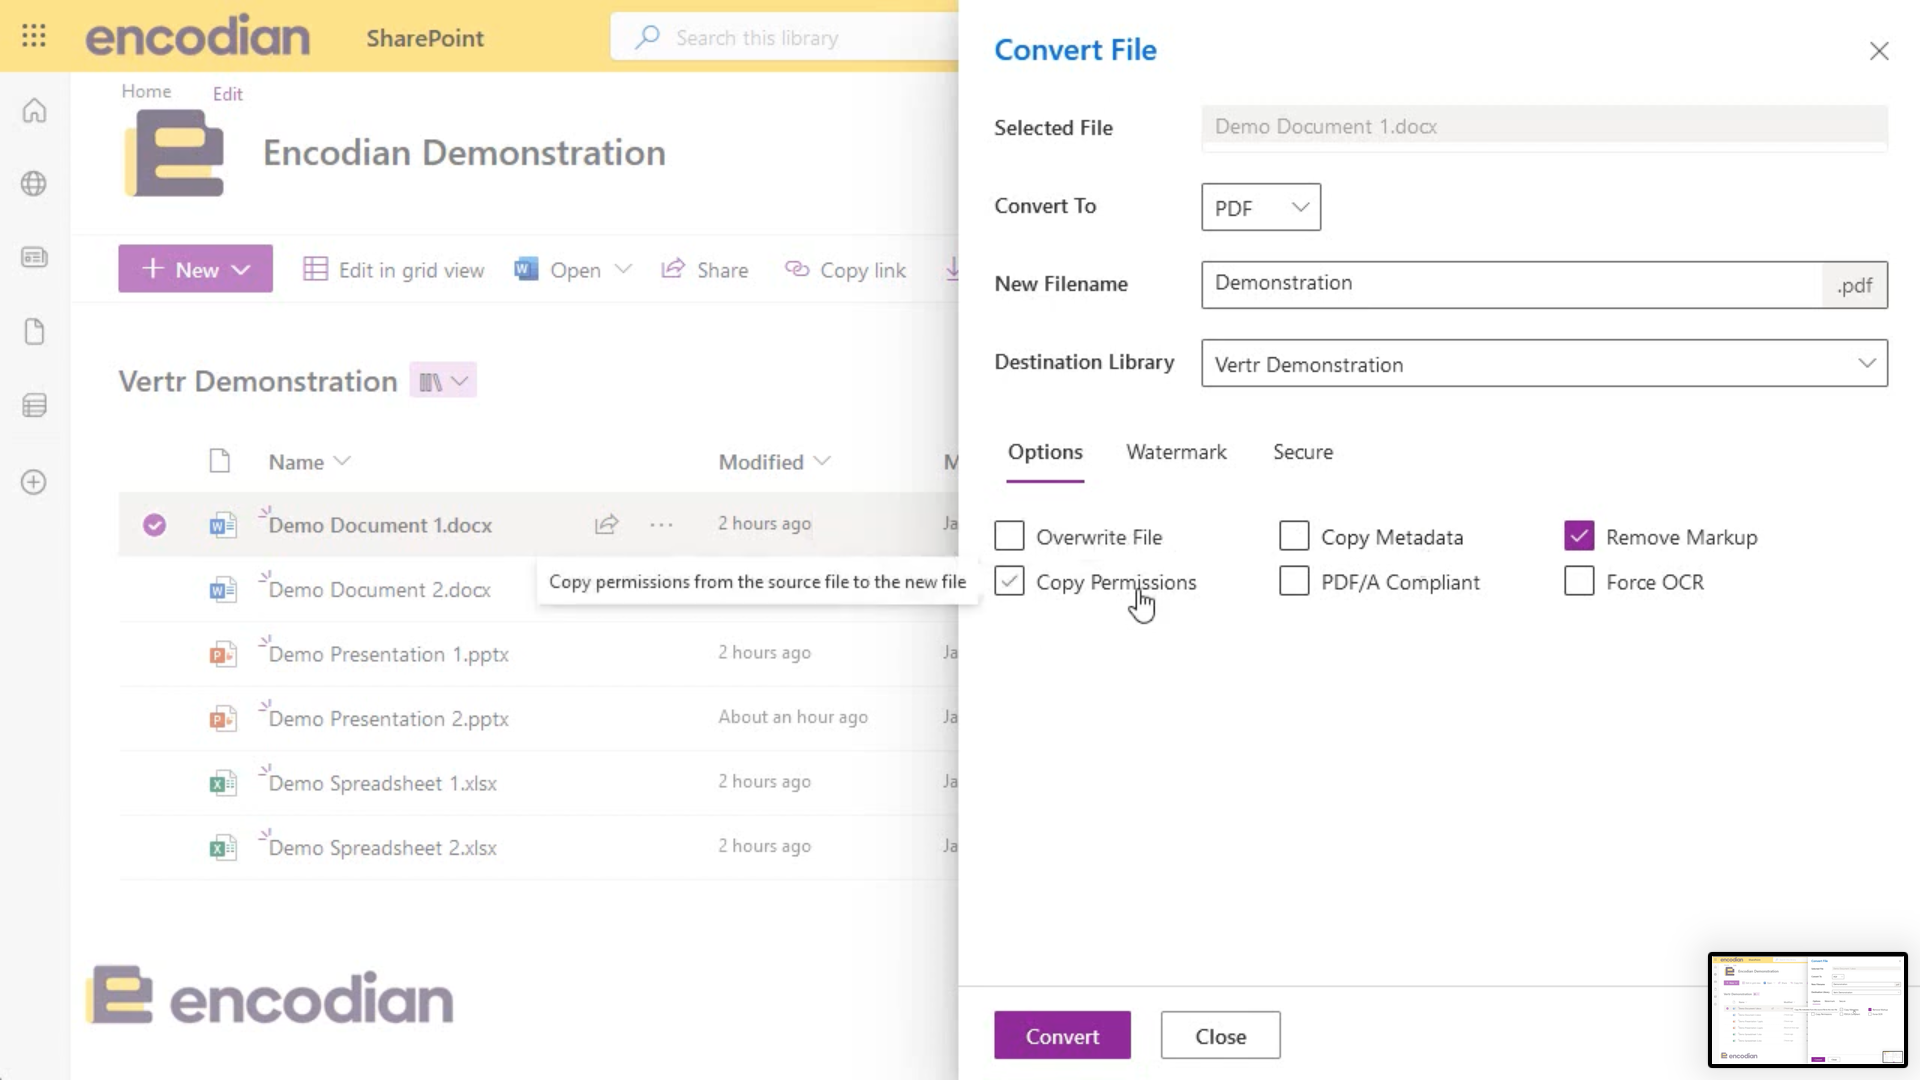Enable the Copy Metadata checkbox

click(x=1294, y=536)
